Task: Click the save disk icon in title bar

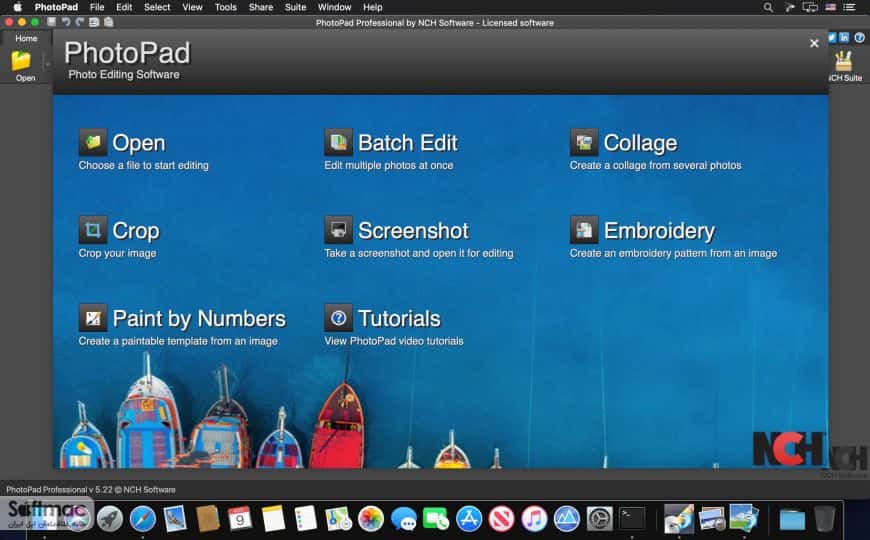Action: point(52,22)
